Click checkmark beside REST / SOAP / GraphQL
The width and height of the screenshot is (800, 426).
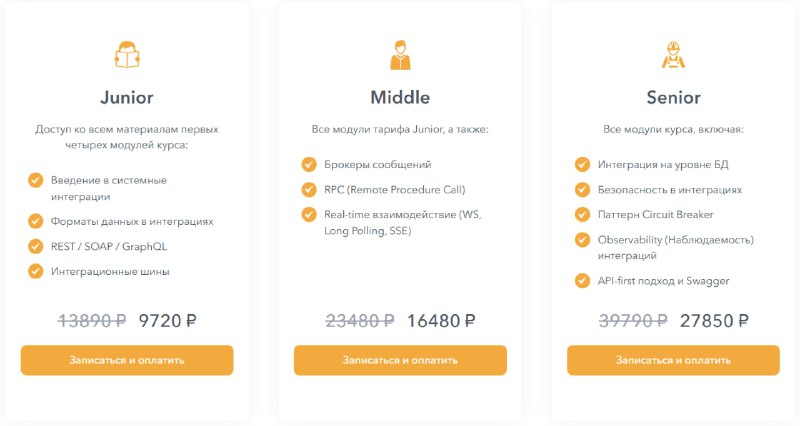[35, 246]
